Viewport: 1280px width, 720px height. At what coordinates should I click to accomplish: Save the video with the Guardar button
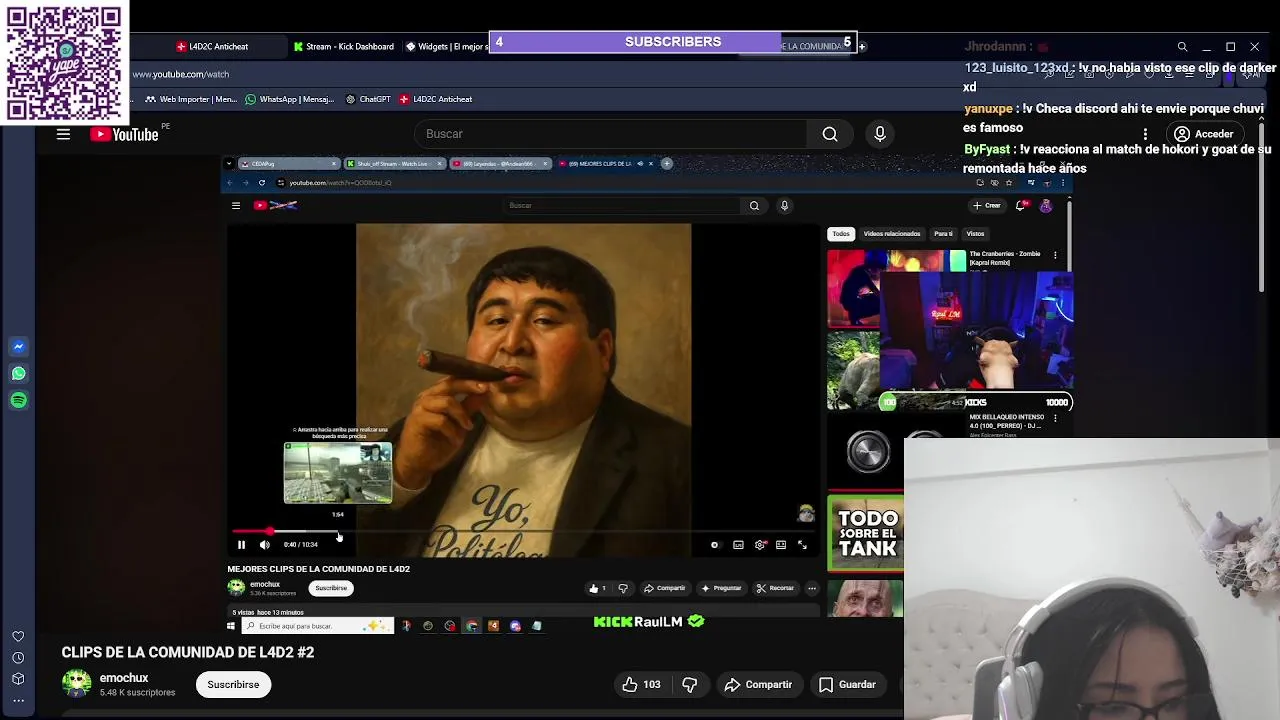pyautogui.click(x=847, y=685)
